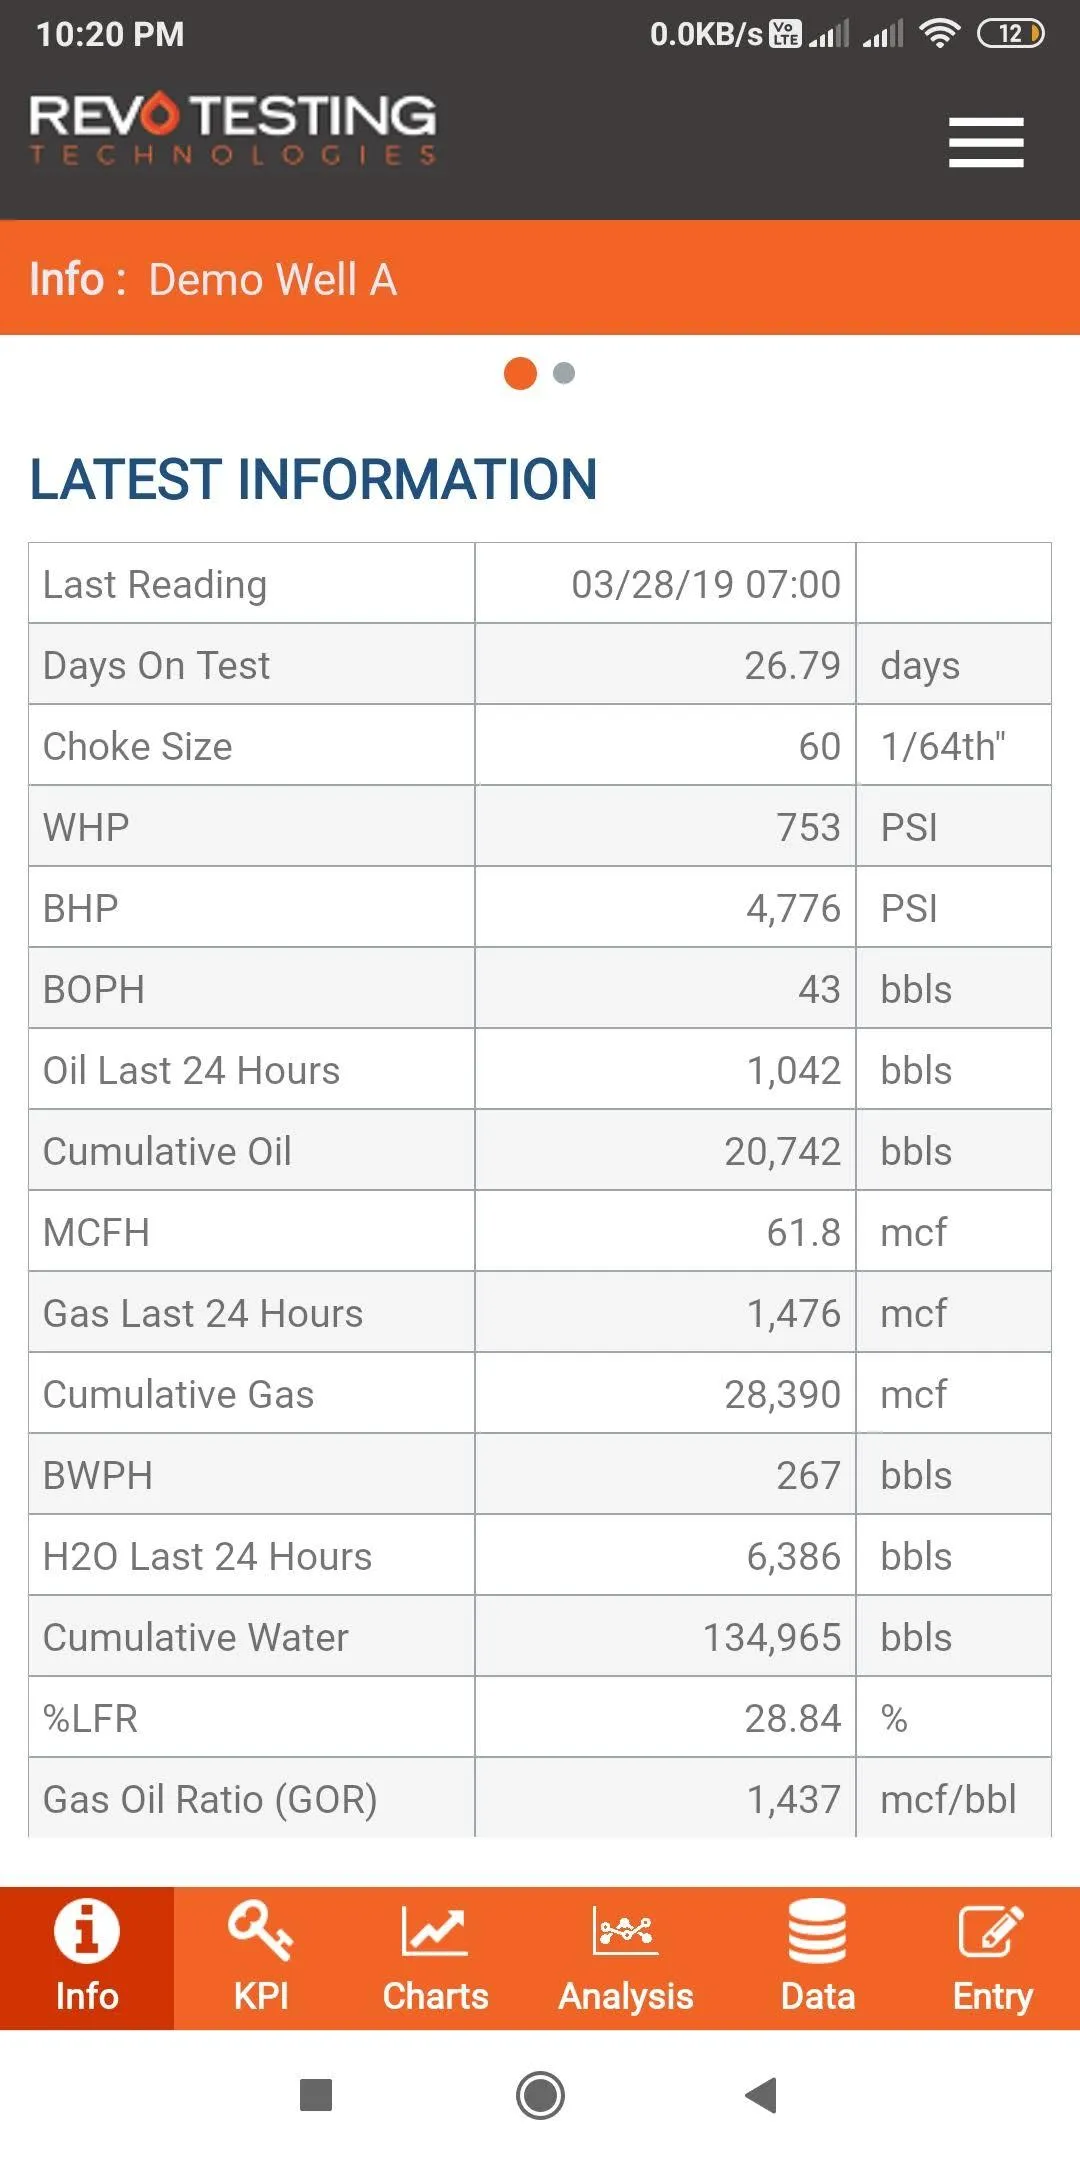The width and height of the screenshot is (1080, 2160).
Task: Tap the Android home circle button
Action: click(540, 2095)
